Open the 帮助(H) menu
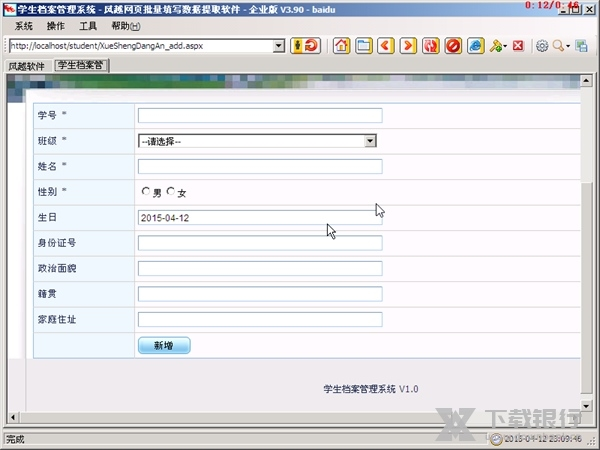The image size is (600, 450). pos(126,26)
